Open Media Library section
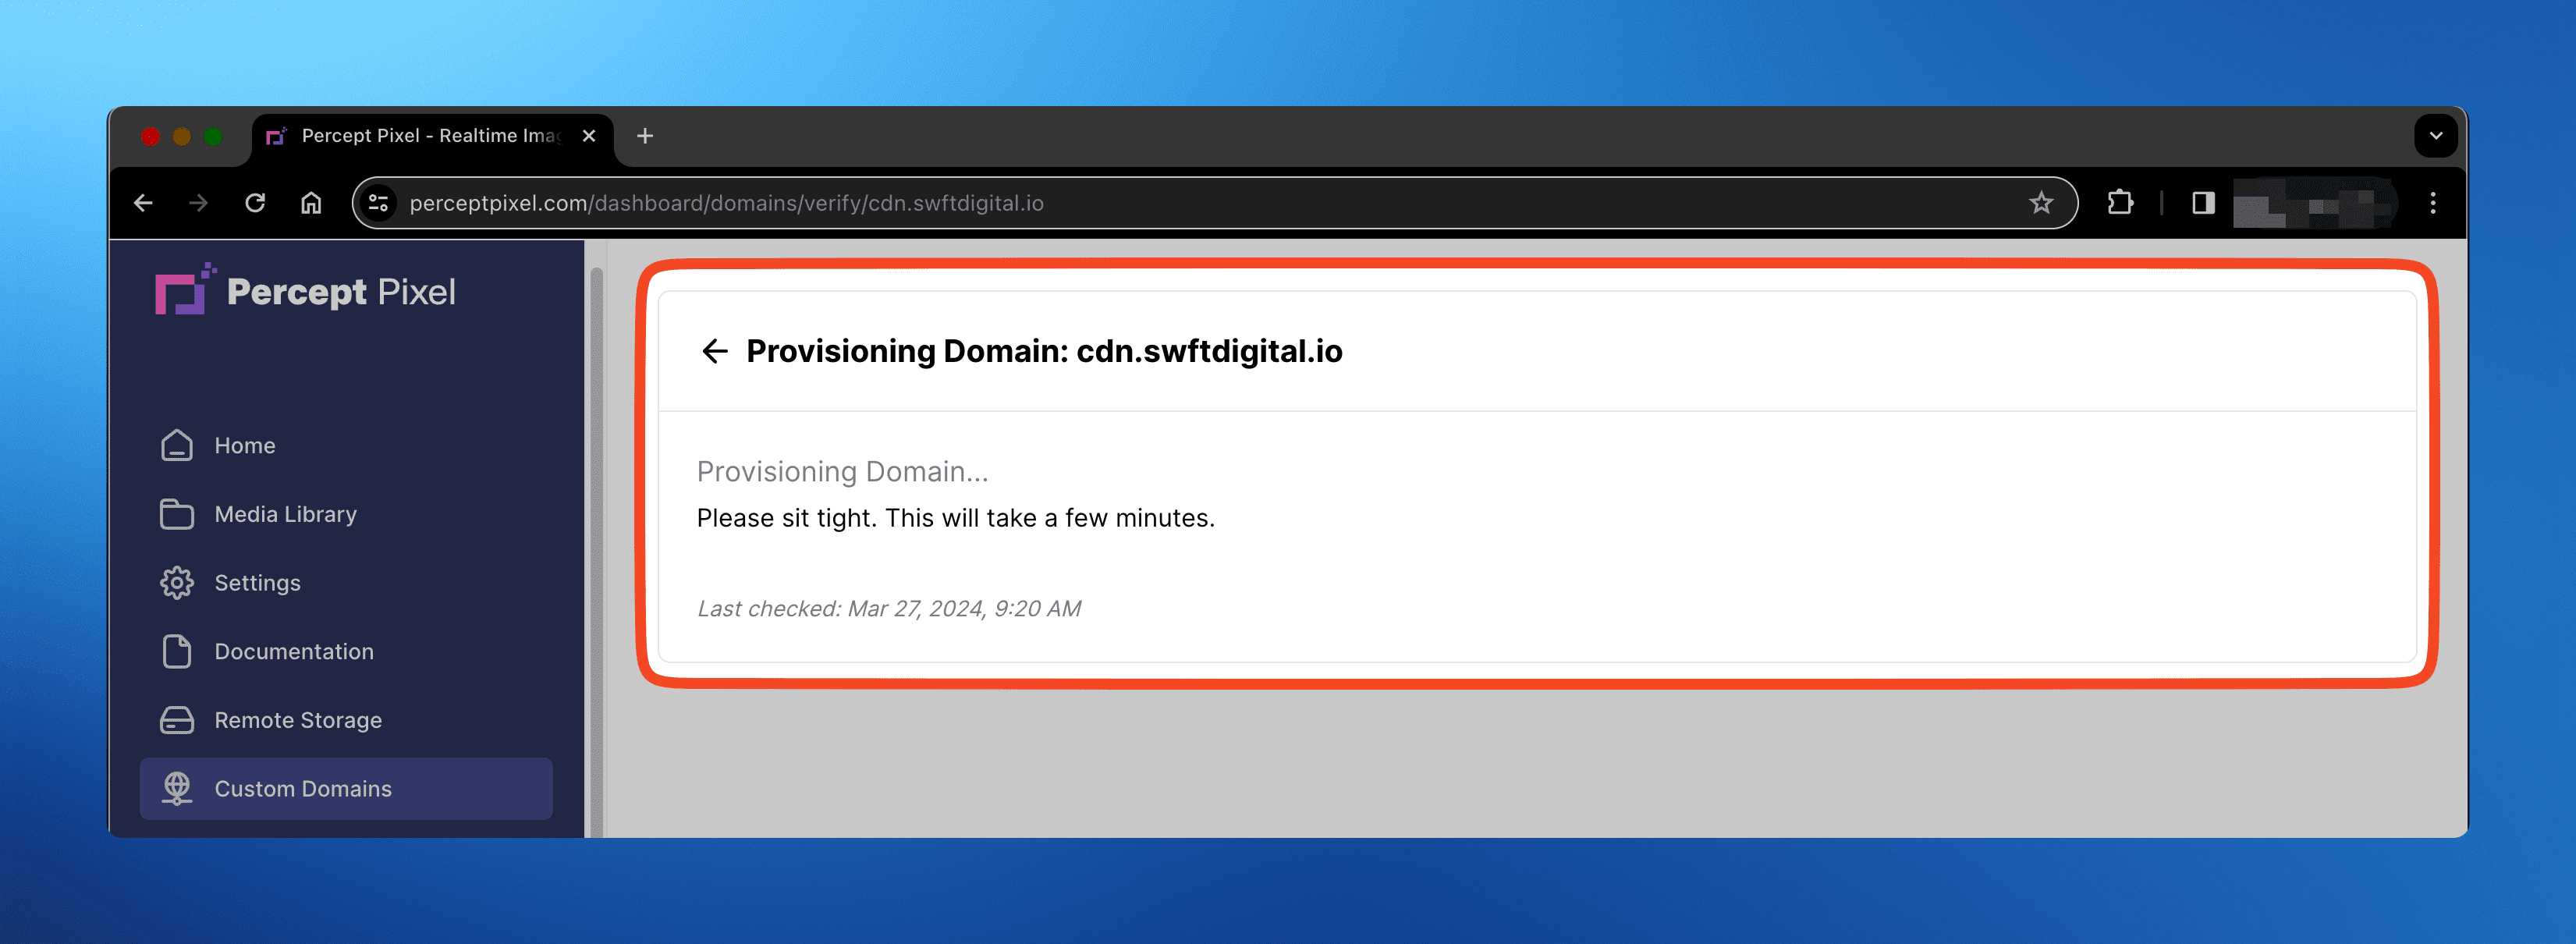The width and height of the screenshot is (2576, 944). [284, 513]
